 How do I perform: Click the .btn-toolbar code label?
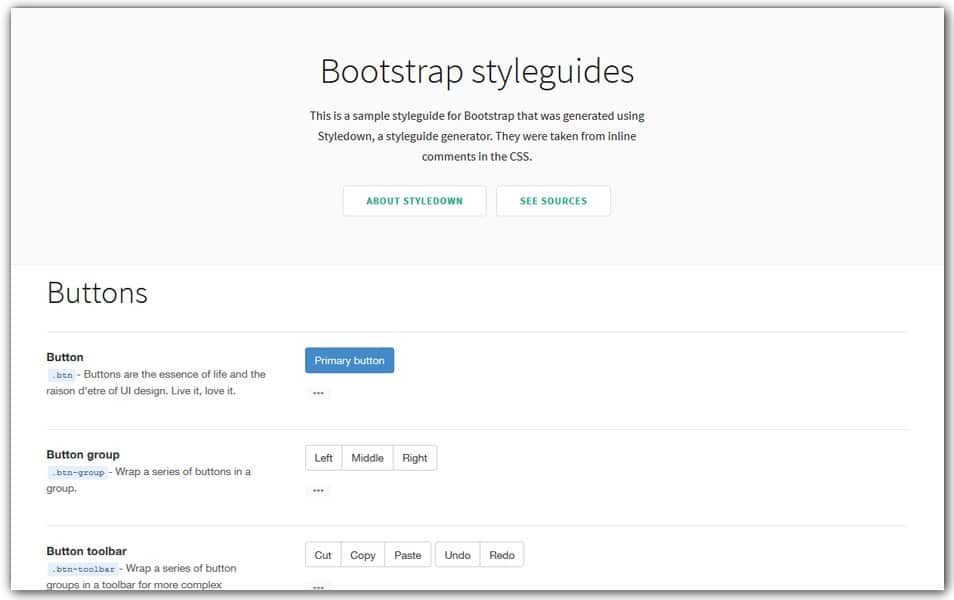pyautogui.click(x=82, y=568)
